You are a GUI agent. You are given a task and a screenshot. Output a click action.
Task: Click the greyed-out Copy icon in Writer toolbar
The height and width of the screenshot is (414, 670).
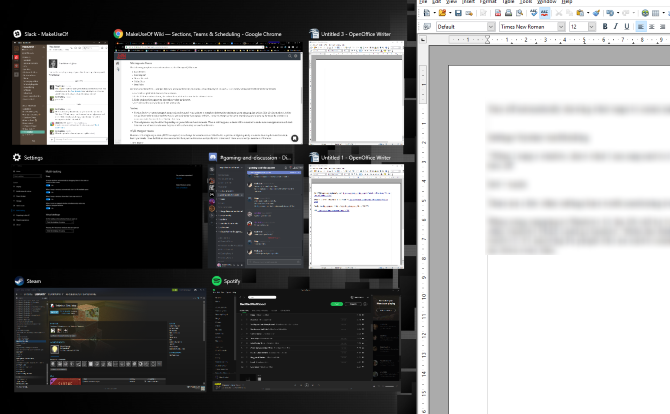569,13
